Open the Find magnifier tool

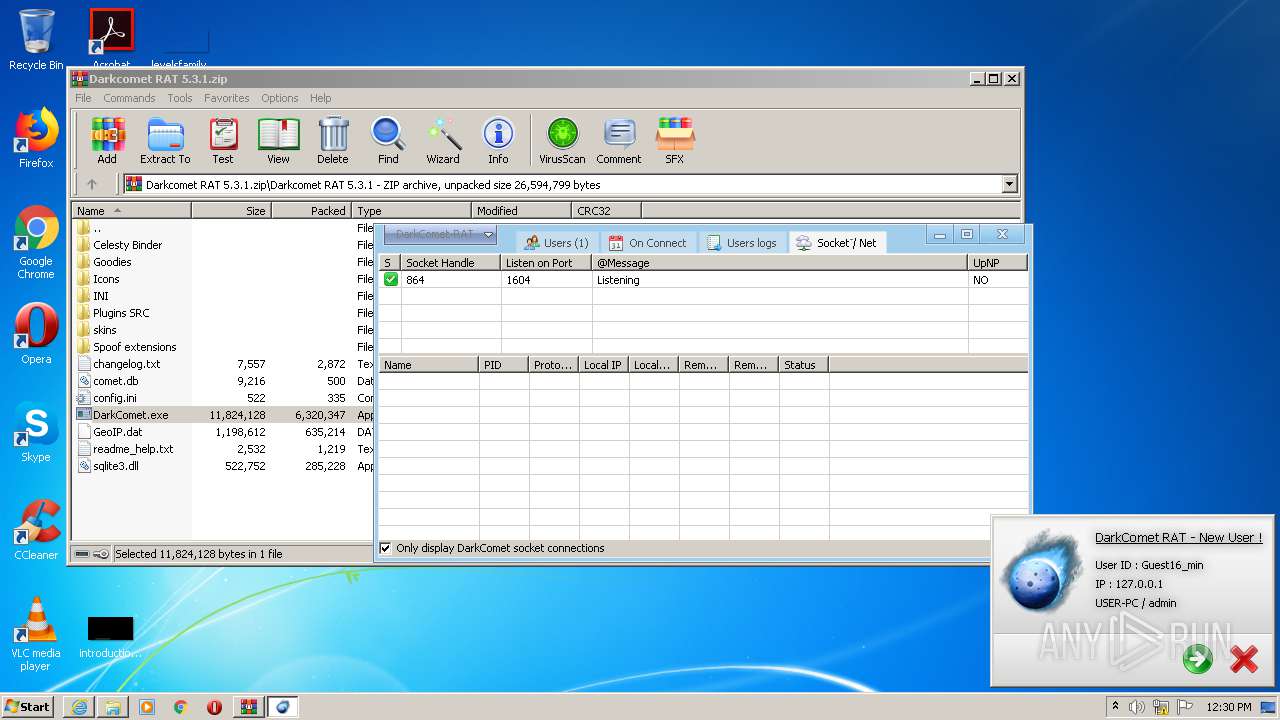388,141
